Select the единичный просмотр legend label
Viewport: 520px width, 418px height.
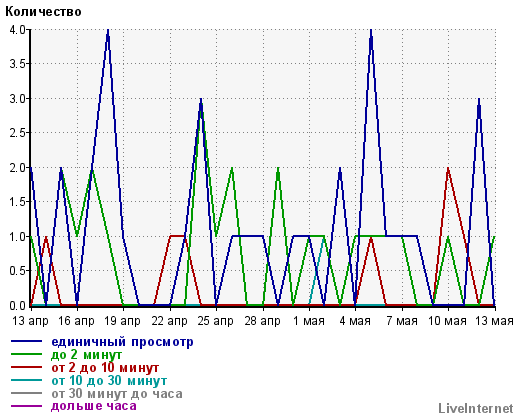point(122,342)
